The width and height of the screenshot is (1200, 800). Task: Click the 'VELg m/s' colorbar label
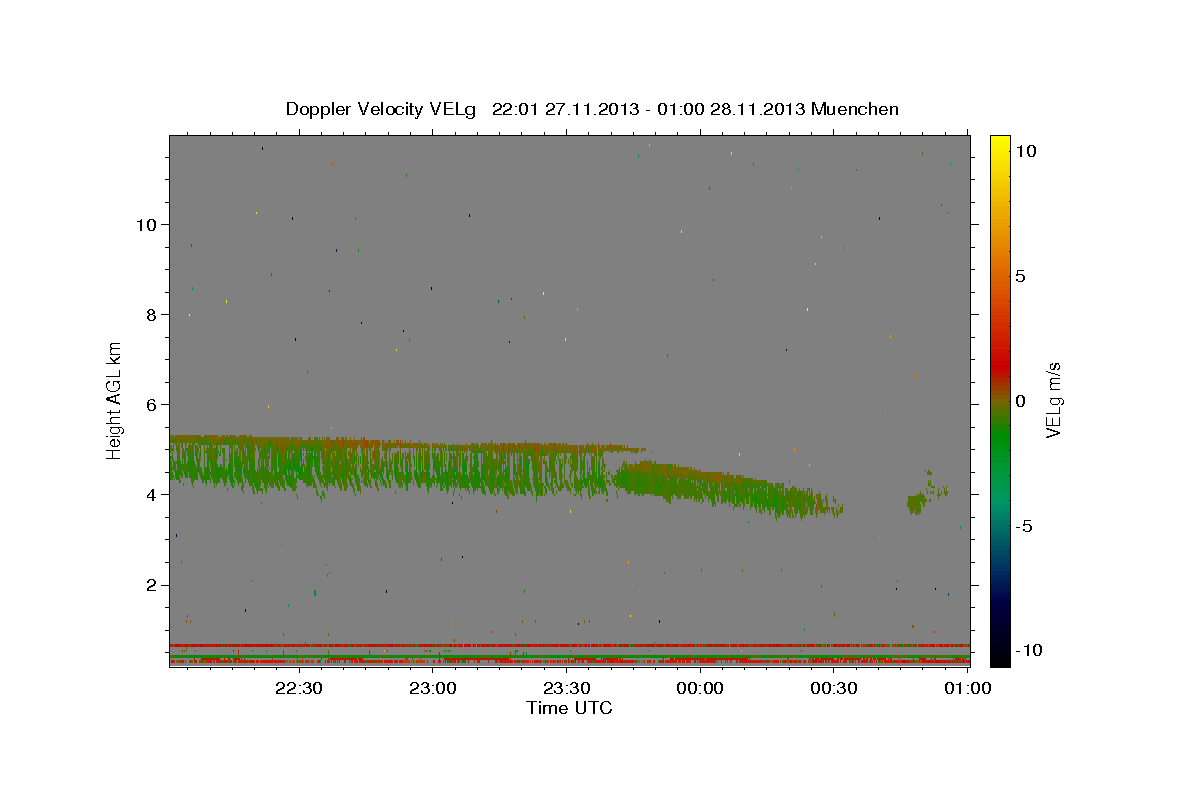tap(1053, 400)
